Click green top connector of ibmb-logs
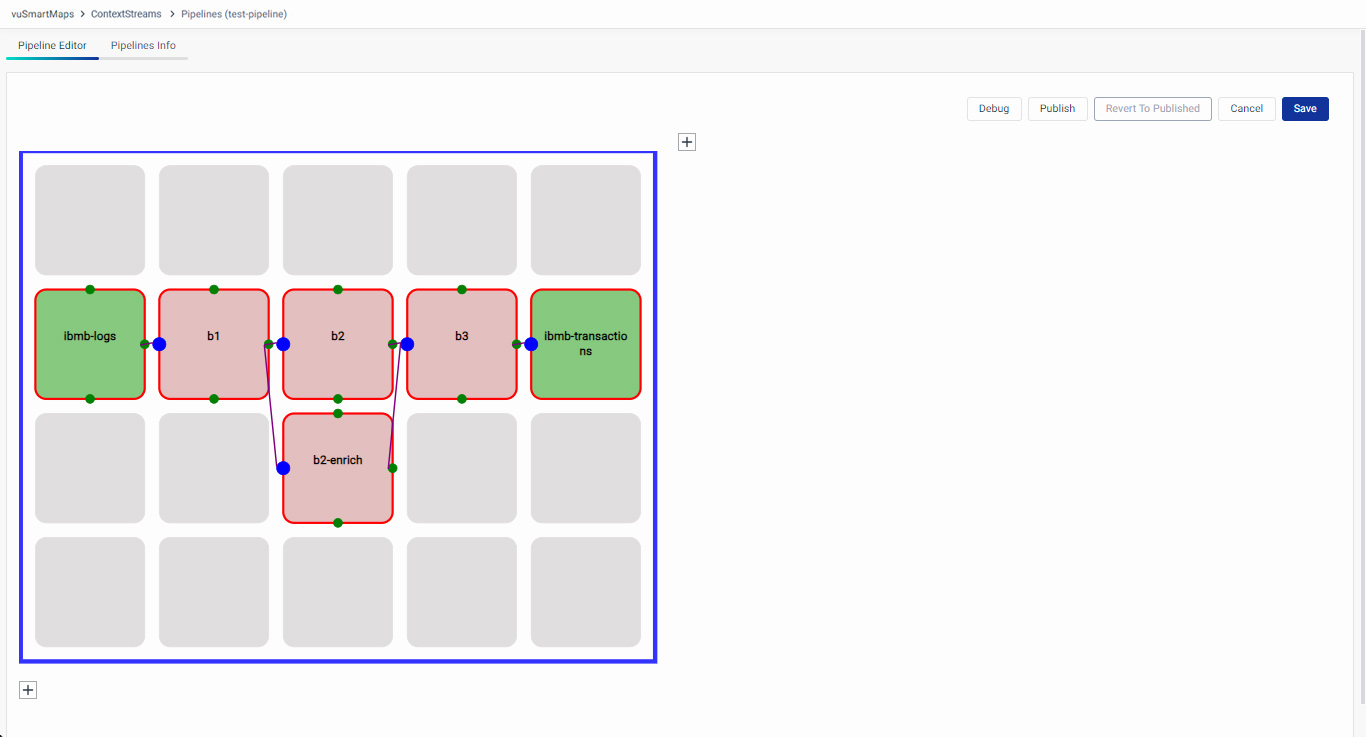Screen dimensions: 1366x737 click(90, 290)
